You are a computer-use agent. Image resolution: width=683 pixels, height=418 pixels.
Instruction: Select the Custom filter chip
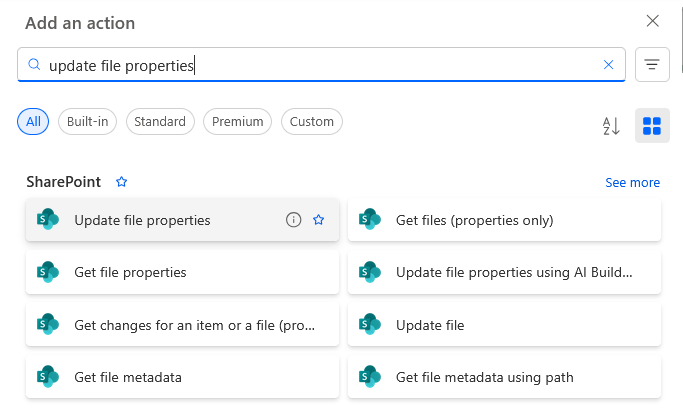point(312,121)
